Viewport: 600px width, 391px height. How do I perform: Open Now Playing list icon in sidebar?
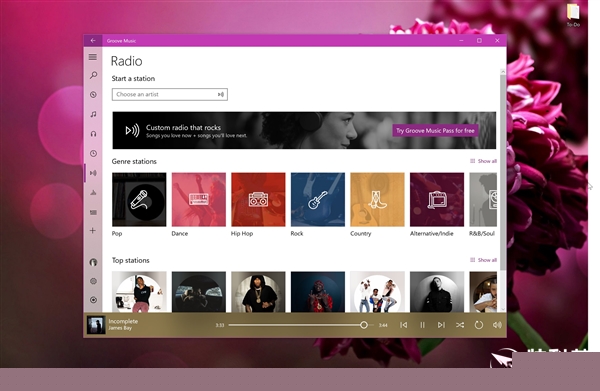[x=93, y=212]
